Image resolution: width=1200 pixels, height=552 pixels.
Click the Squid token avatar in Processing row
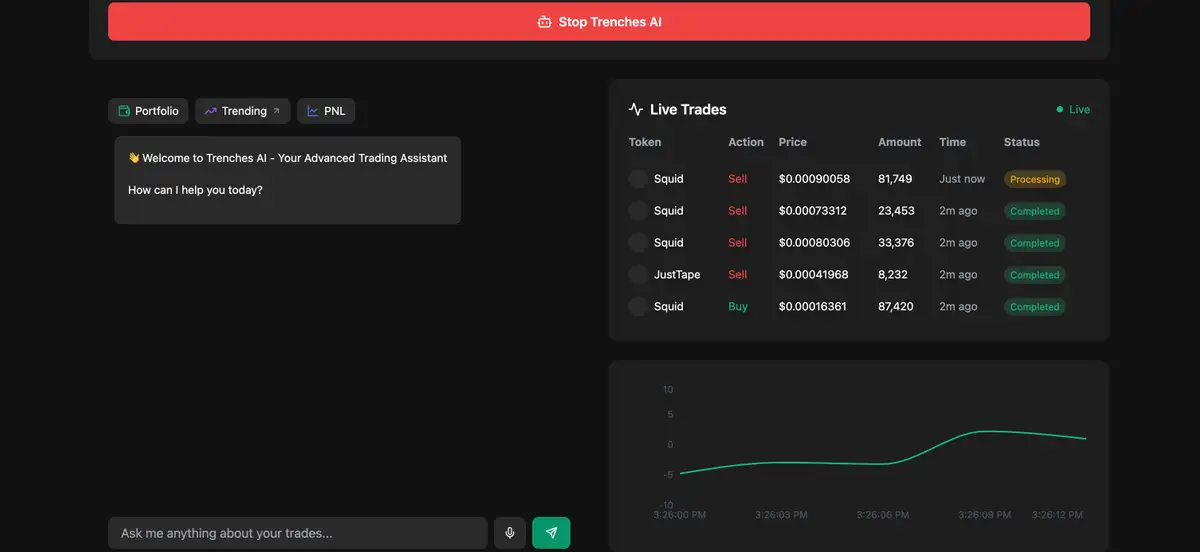(x=638, y=179)
